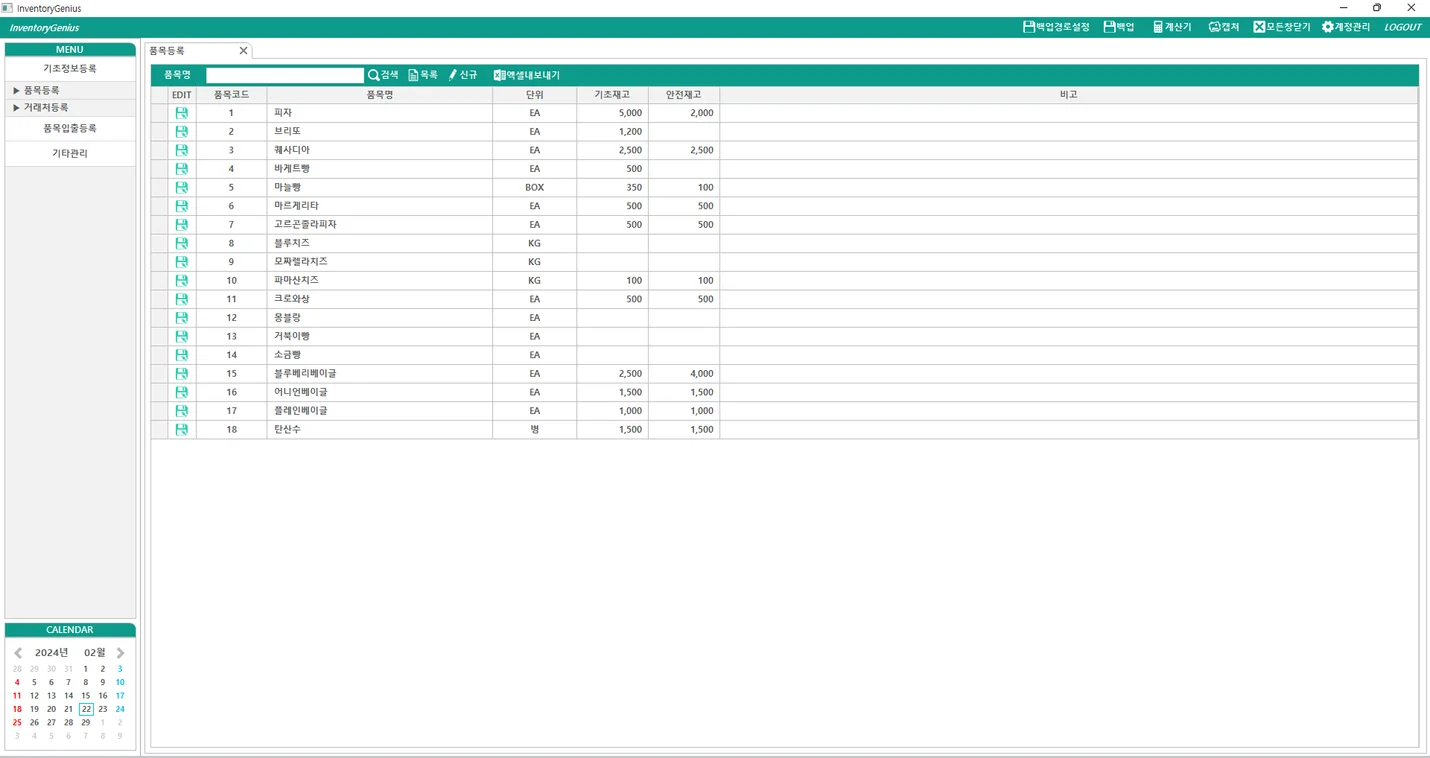Click the 검색 search button
The image size is (1430, 758).
pyautogui.click(x=383, y=75)
